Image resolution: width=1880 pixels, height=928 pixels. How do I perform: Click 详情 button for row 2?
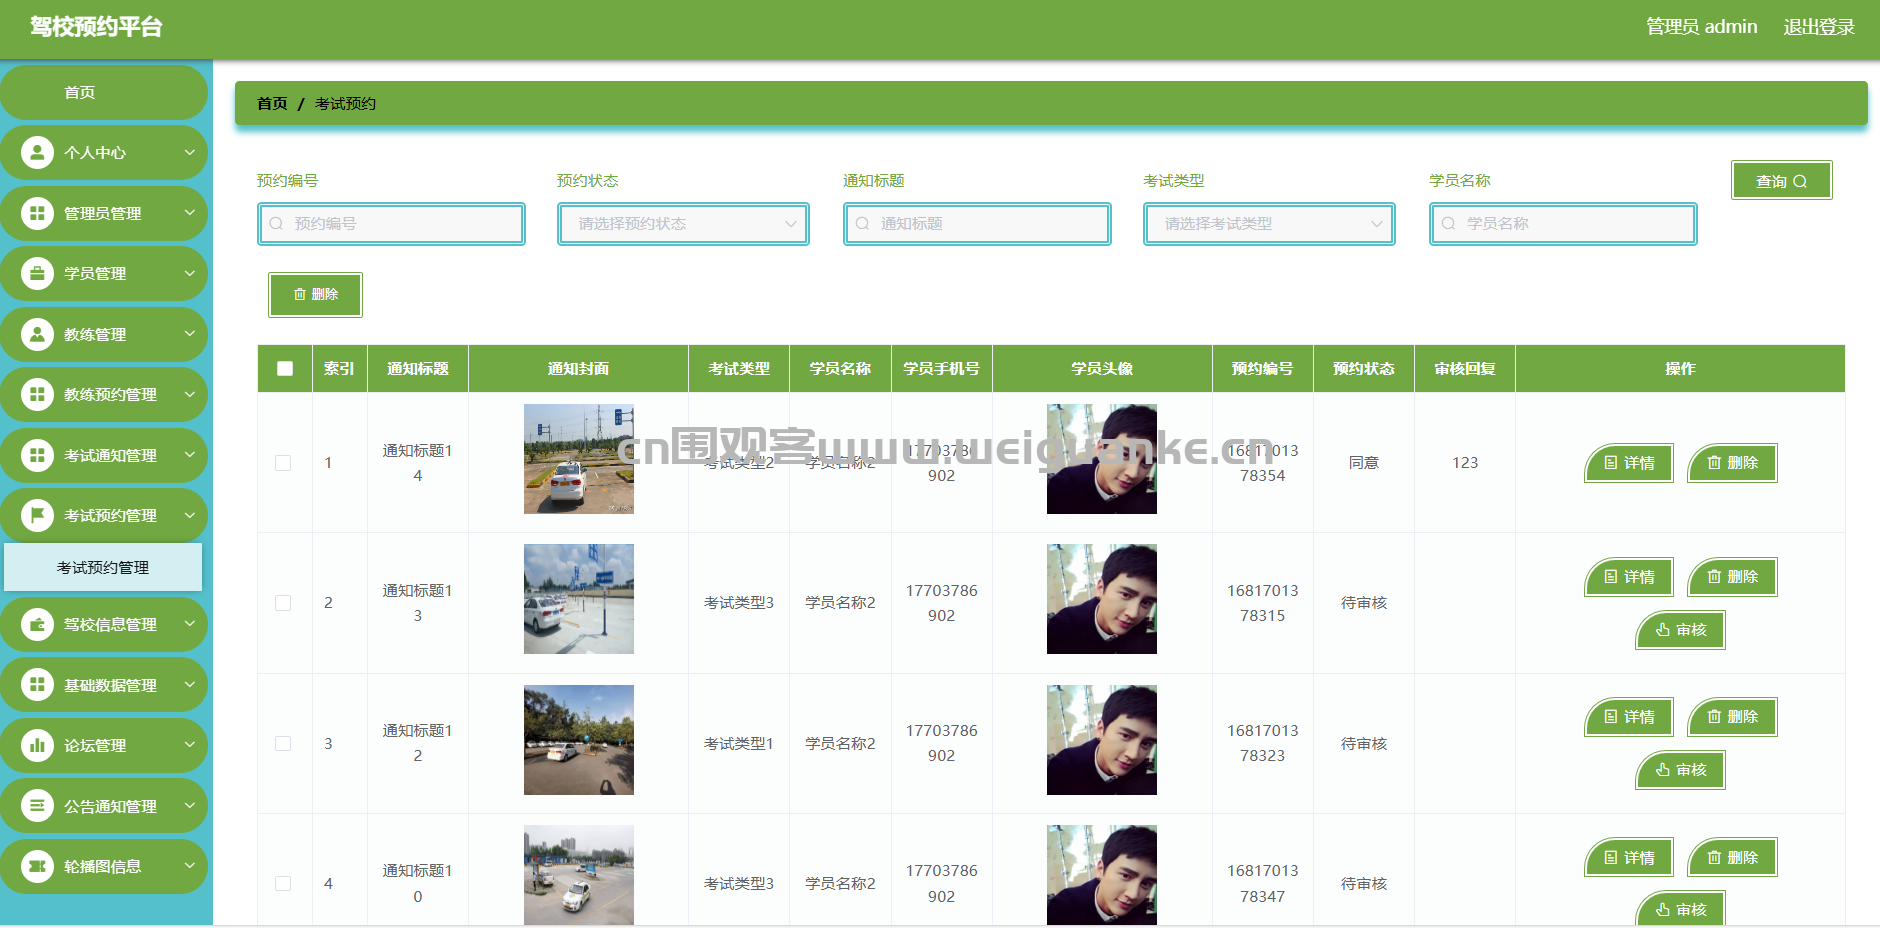[1629, 577]
